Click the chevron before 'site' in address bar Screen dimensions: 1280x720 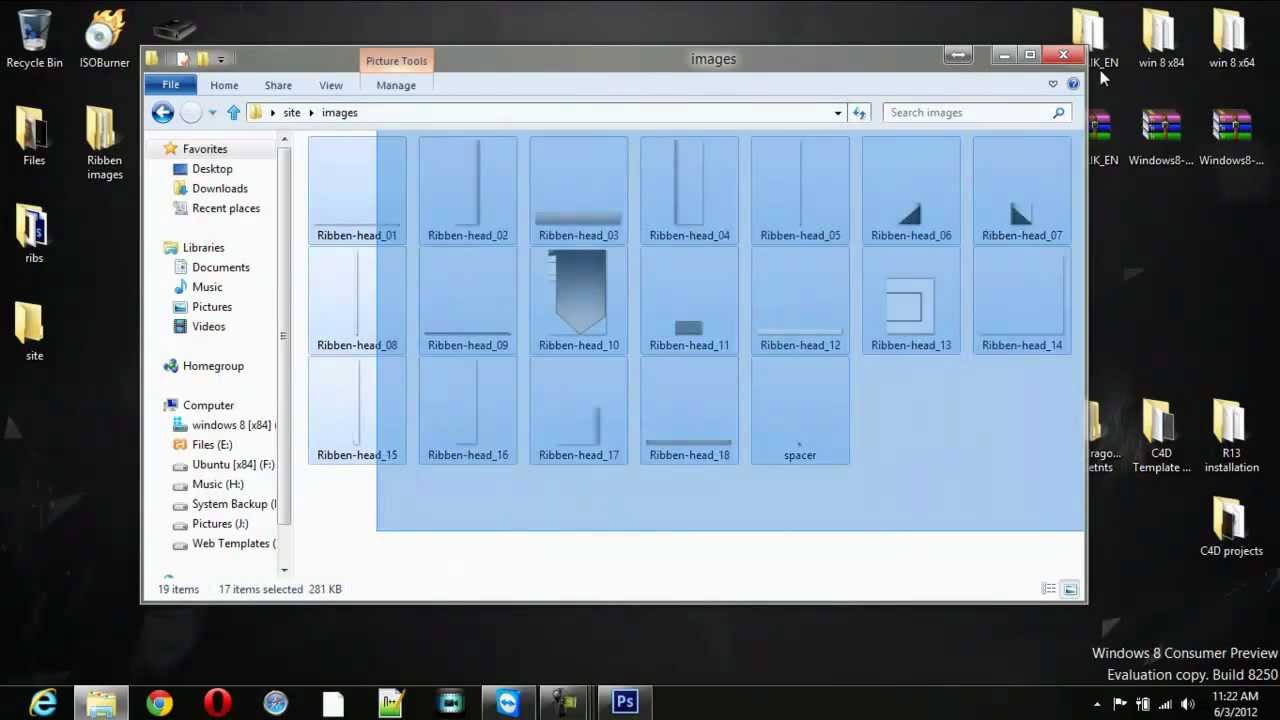click(x=272, y=113)
